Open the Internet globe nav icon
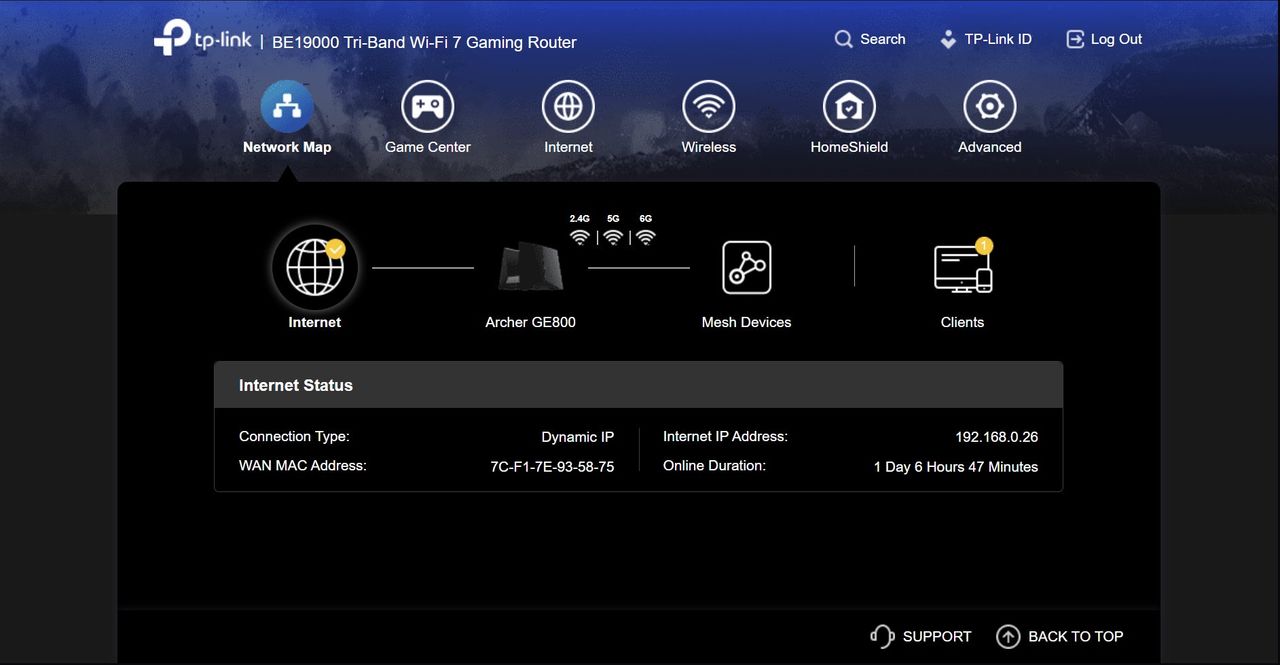The image size is (1280, 665). (568, 106)
